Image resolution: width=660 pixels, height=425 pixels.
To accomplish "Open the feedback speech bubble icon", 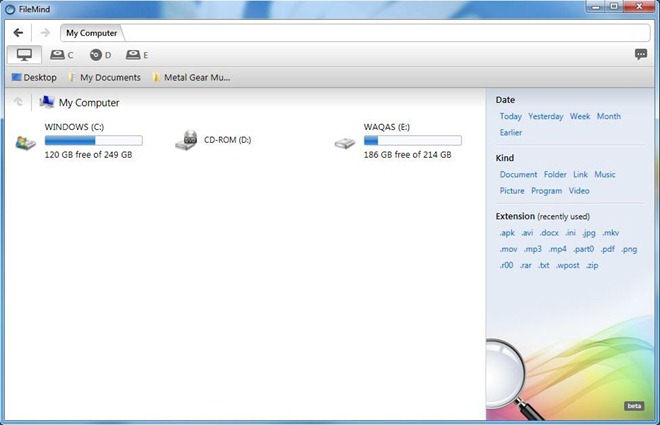I will (641, 54).
